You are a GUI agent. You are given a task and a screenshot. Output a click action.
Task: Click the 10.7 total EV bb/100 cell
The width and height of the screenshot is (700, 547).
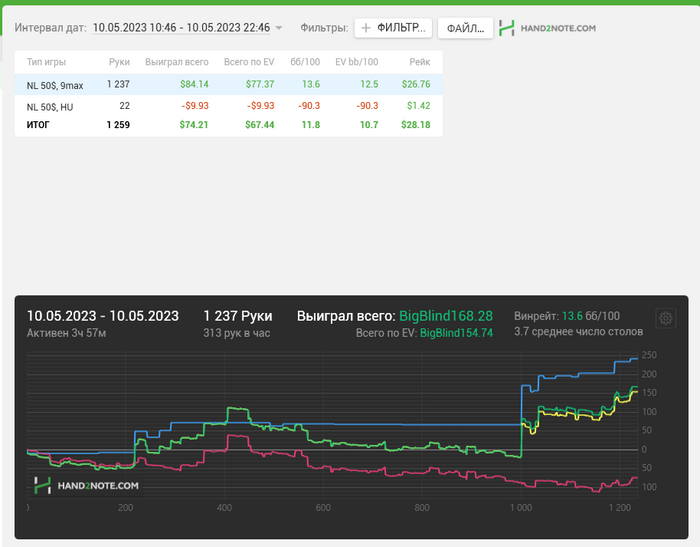pyautogui.click(x=369, y=125)
